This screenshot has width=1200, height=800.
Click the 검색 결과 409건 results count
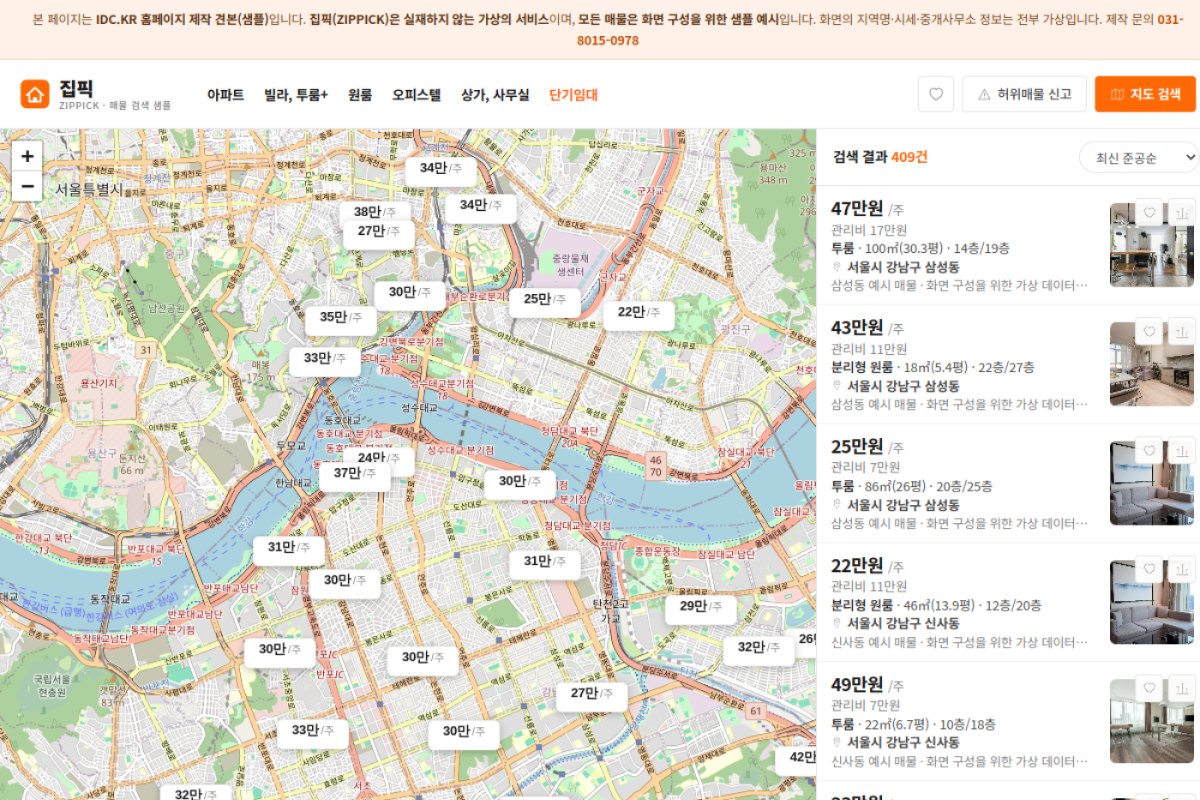coord(880,157)
